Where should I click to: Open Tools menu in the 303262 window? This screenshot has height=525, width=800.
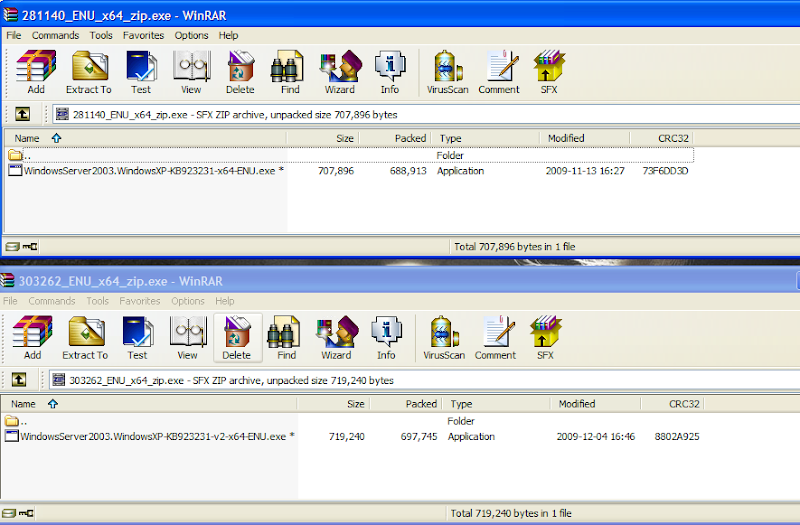[97, 301]
